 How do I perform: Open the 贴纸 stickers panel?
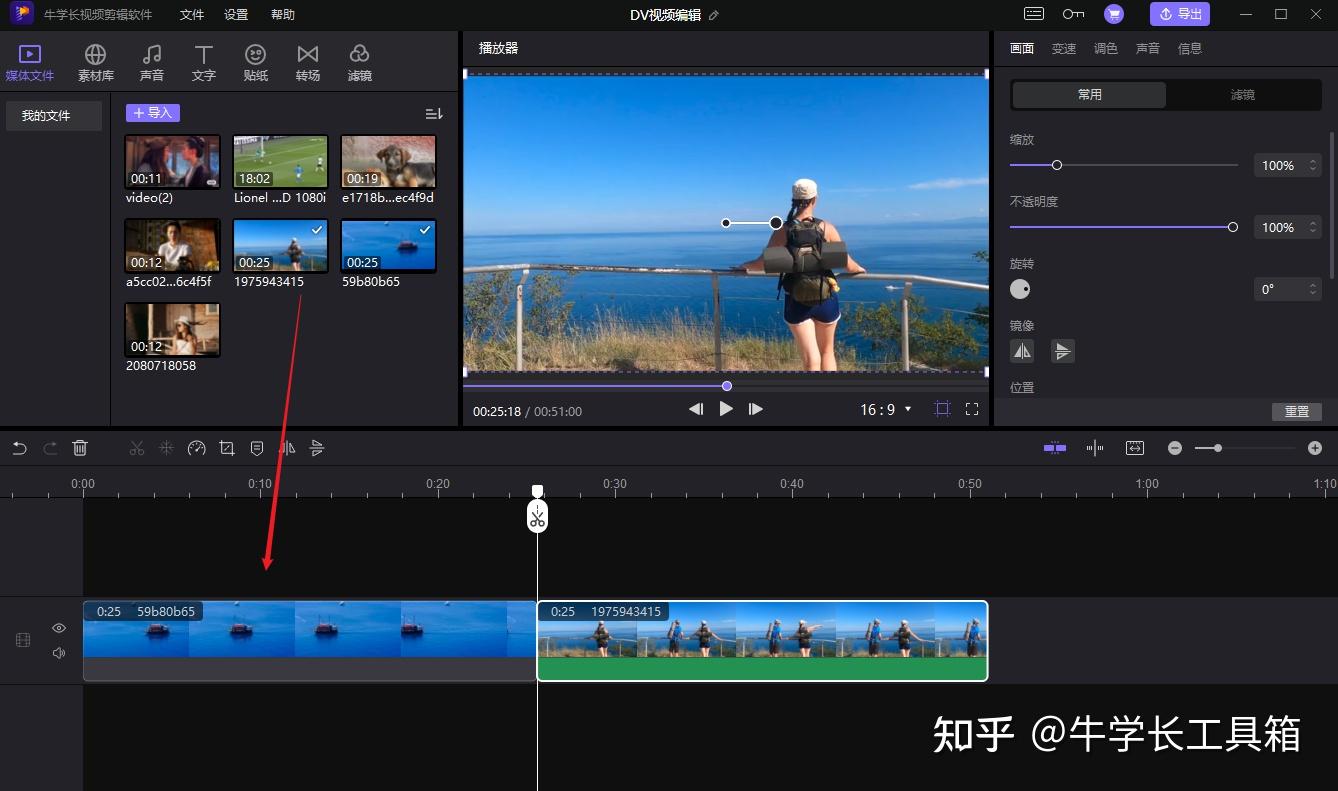coord(256,62)
